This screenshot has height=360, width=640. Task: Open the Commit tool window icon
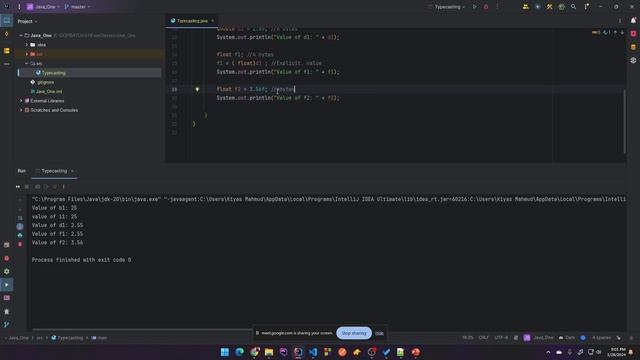click(x=7, y=34)
